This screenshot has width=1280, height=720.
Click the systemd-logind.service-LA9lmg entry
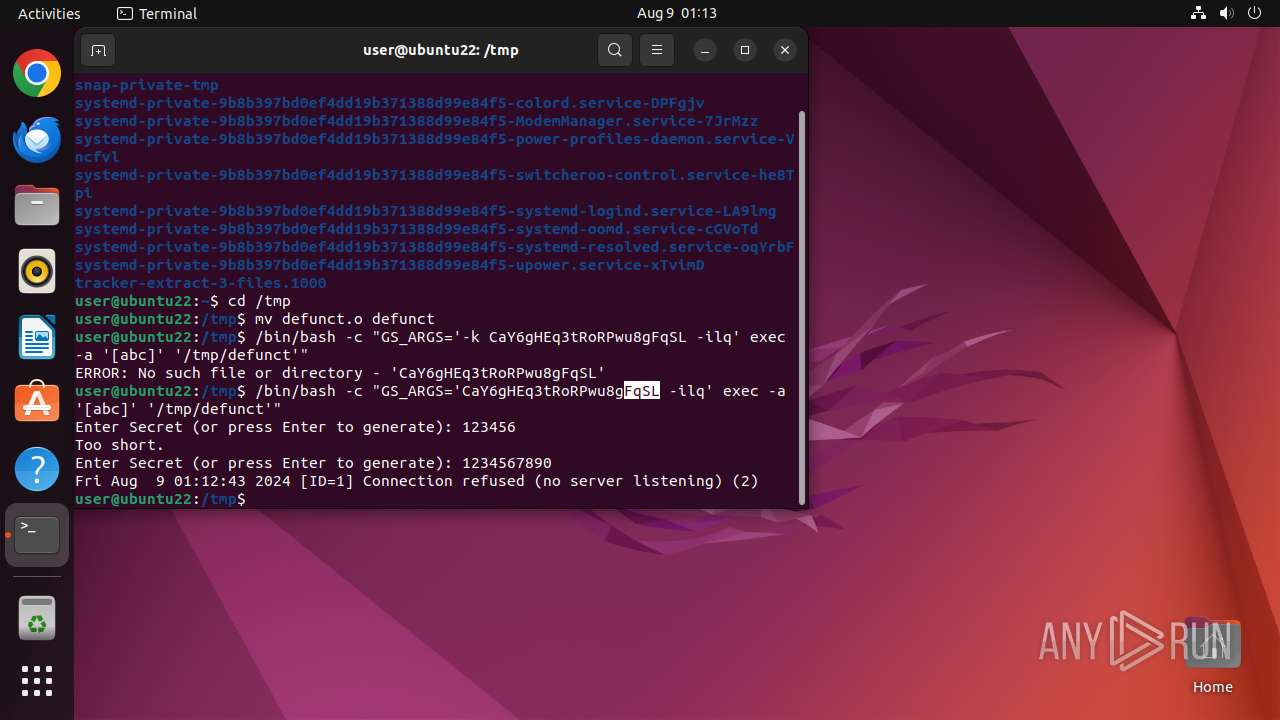coord(425,211)
